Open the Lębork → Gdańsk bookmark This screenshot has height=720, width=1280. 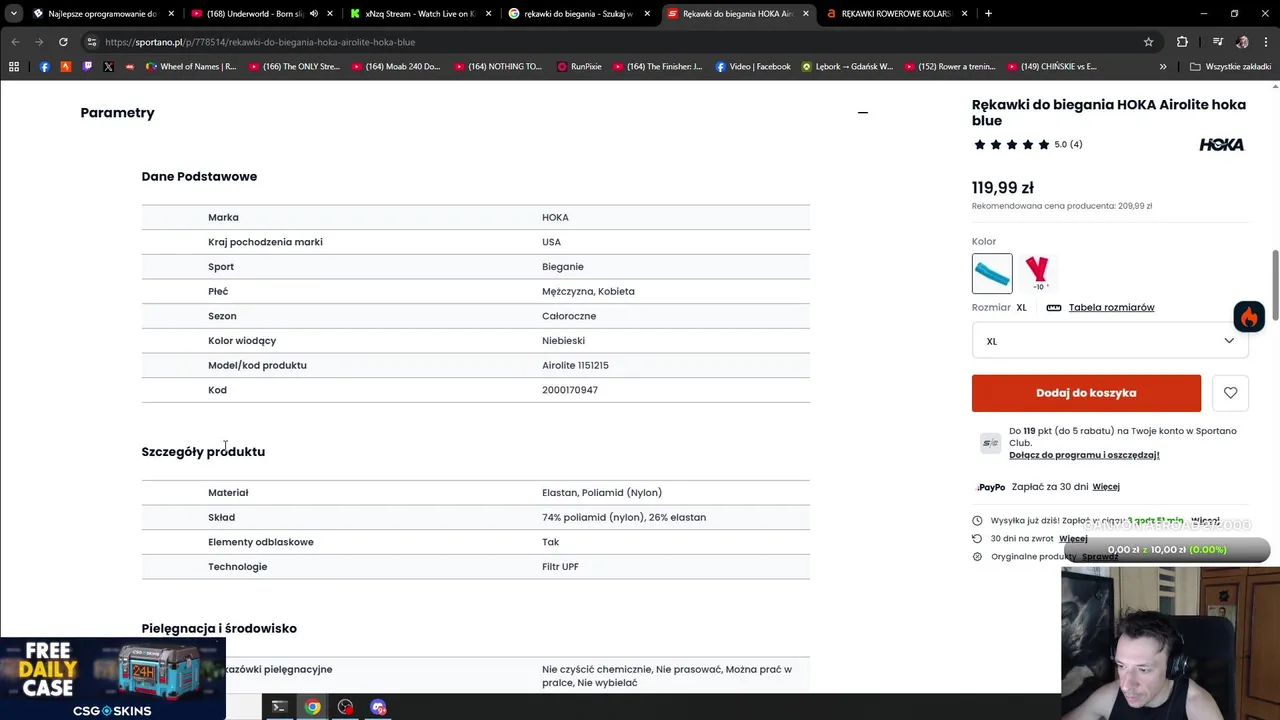click(847, 67)
